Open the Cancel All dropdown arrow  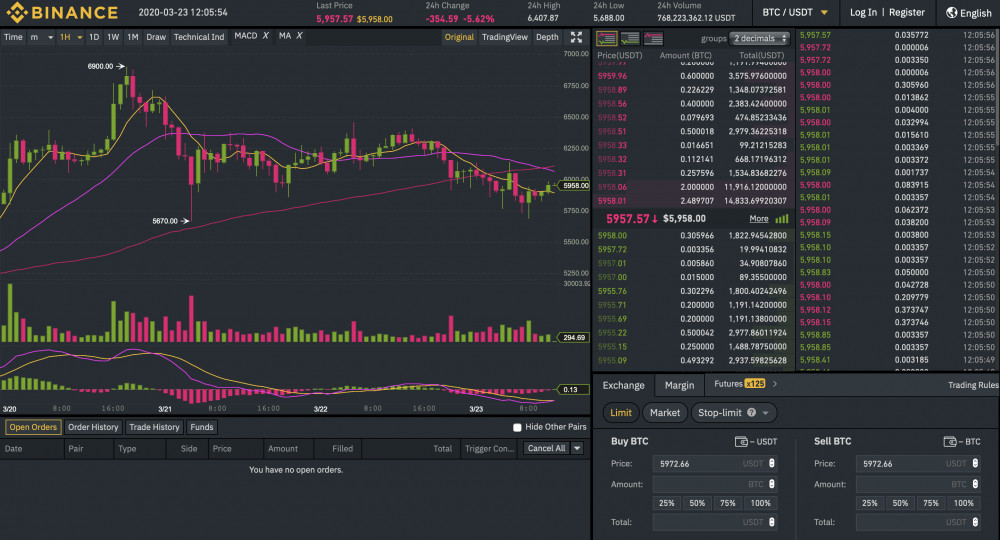[577, 448]
